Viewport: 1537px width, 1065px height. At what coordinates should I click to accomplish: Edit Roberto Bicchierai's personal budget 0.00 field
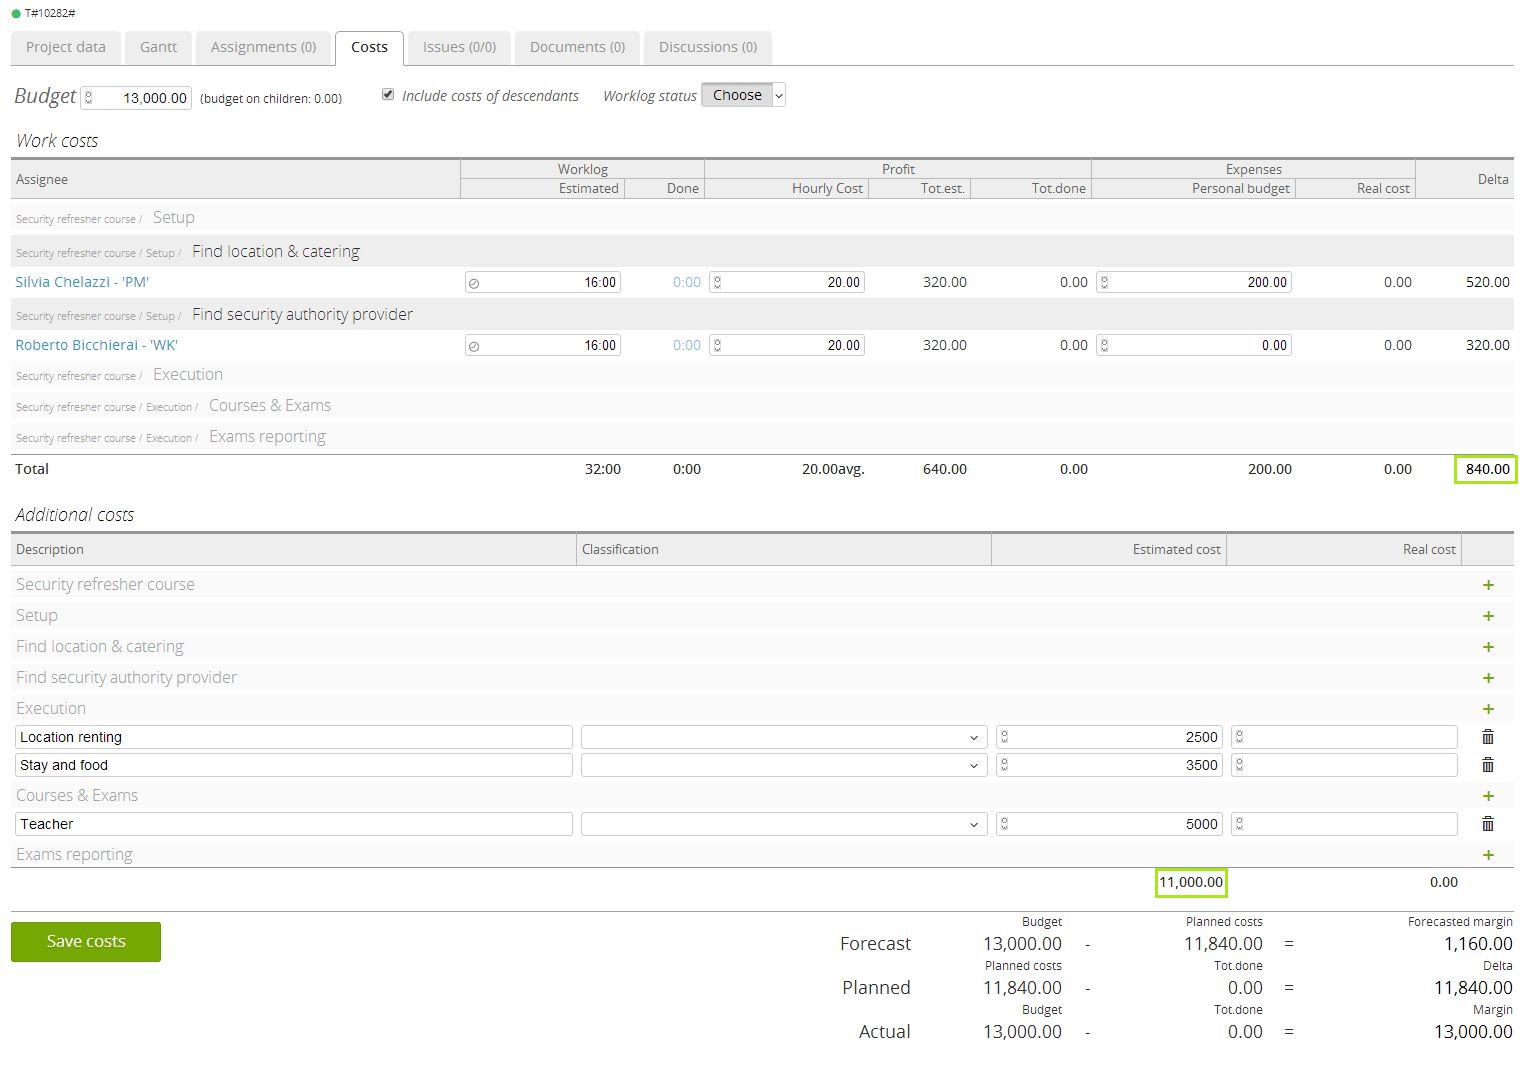pos(1194,345)
